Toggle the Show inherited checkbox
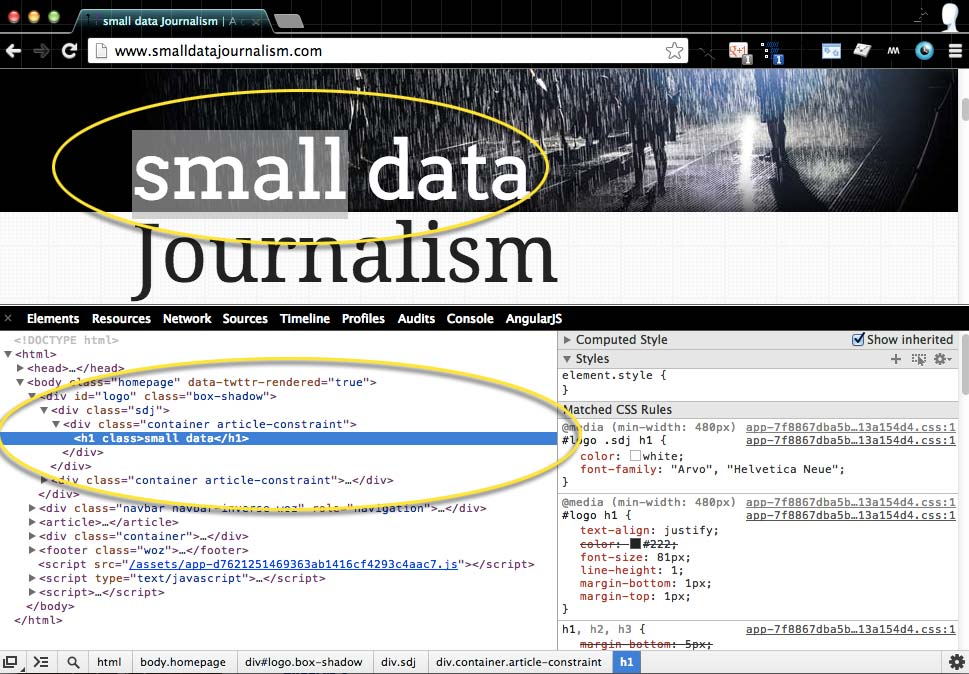969x674 pixels. point(858,339)
